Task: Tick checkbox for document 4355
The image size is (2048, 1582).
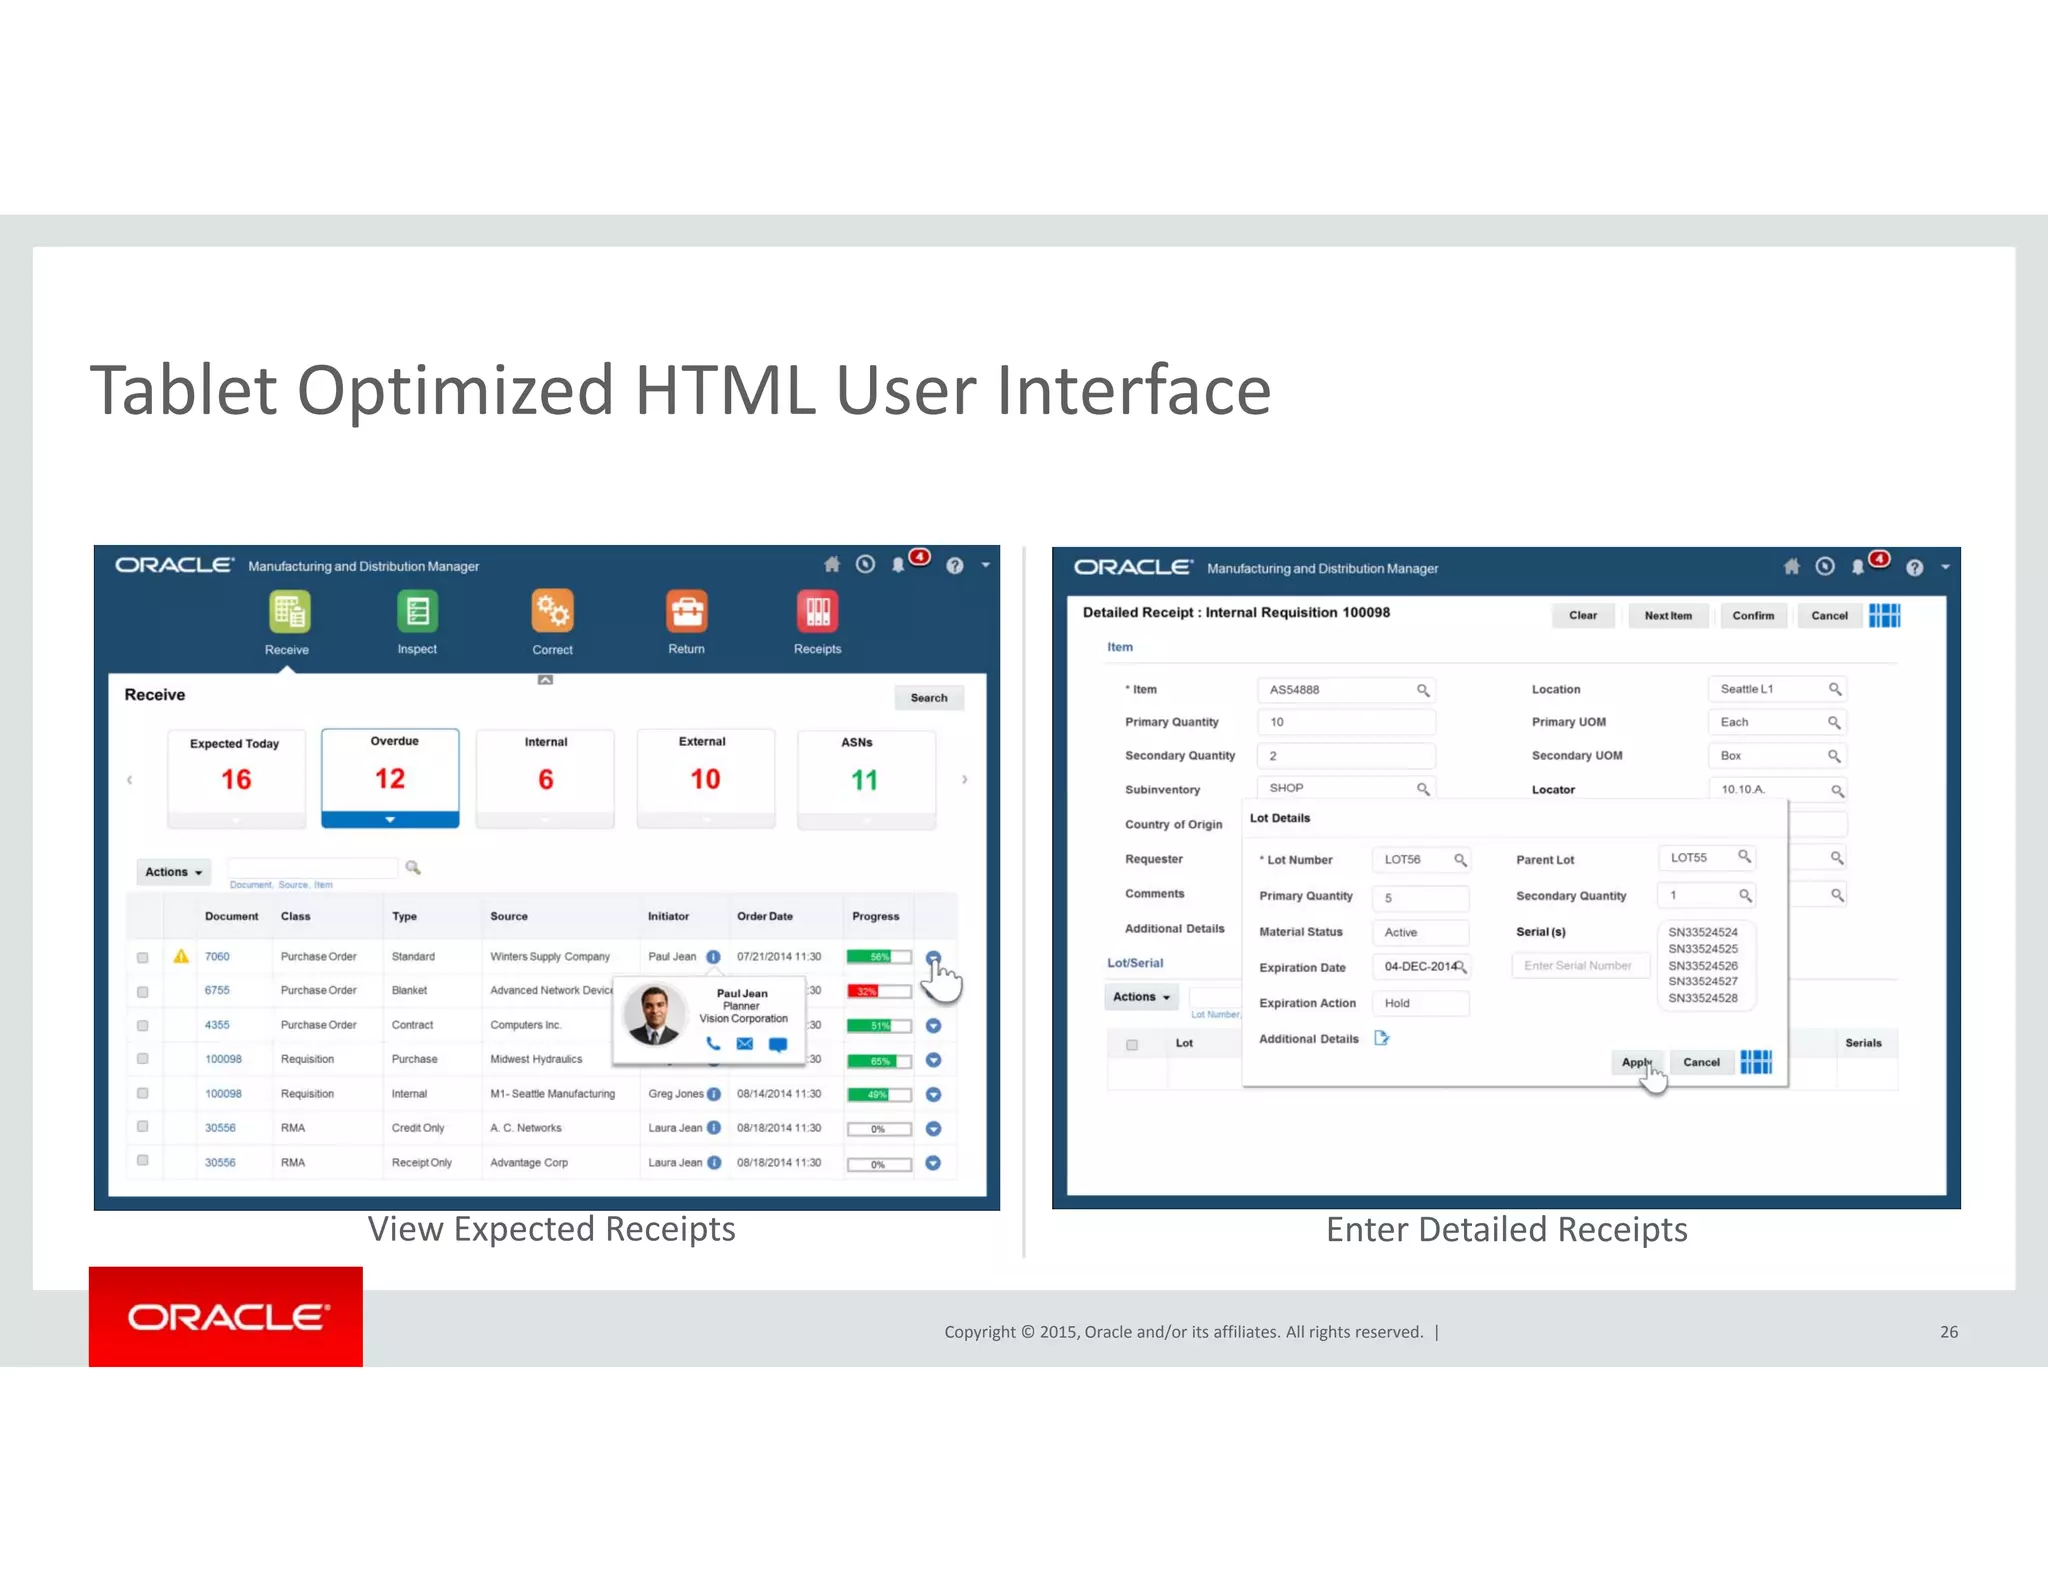Action: click(143, 1026)
